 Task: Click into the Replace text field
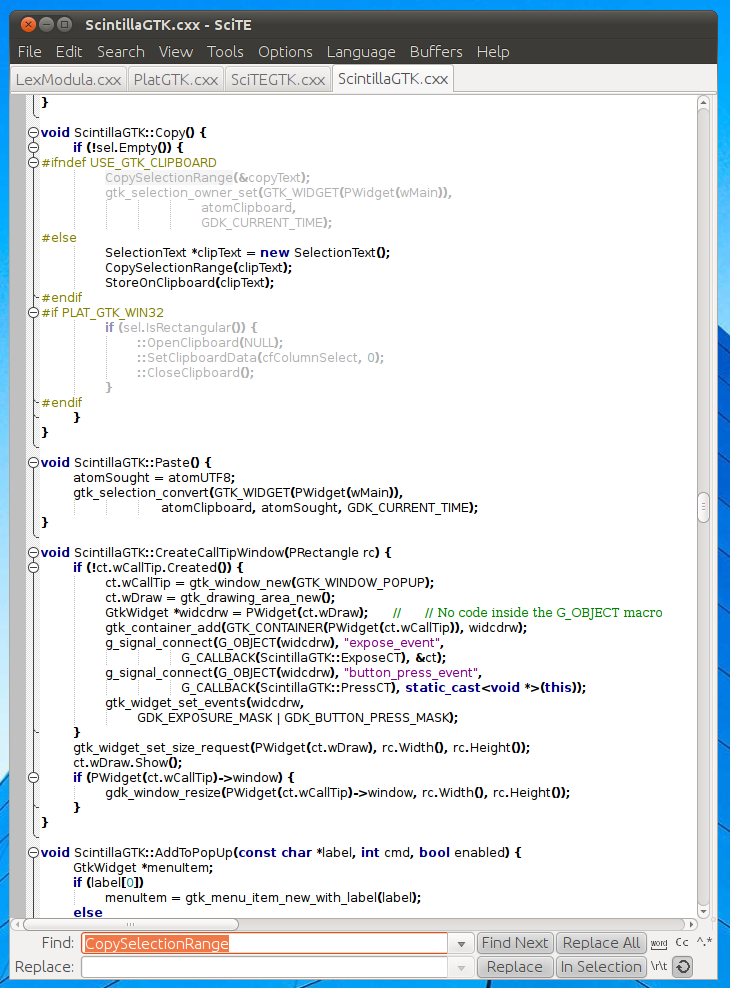click(x=264, y=967)
